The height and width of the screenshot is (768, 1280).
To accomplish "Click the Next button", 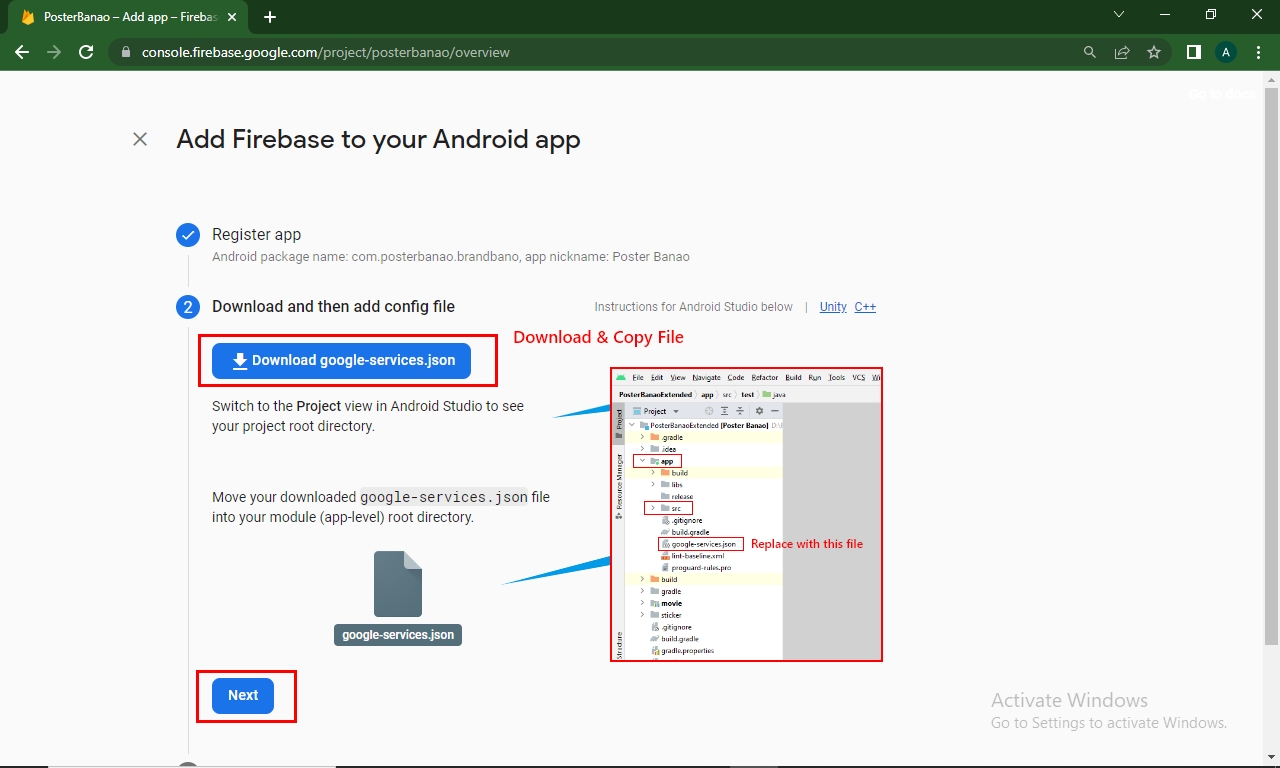I will [x=243, y=695].
